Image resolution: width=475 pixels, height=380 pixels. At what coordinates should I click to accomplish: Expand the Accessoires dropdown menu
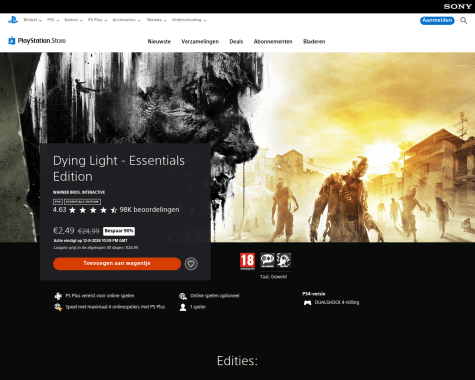pos(126,20)
